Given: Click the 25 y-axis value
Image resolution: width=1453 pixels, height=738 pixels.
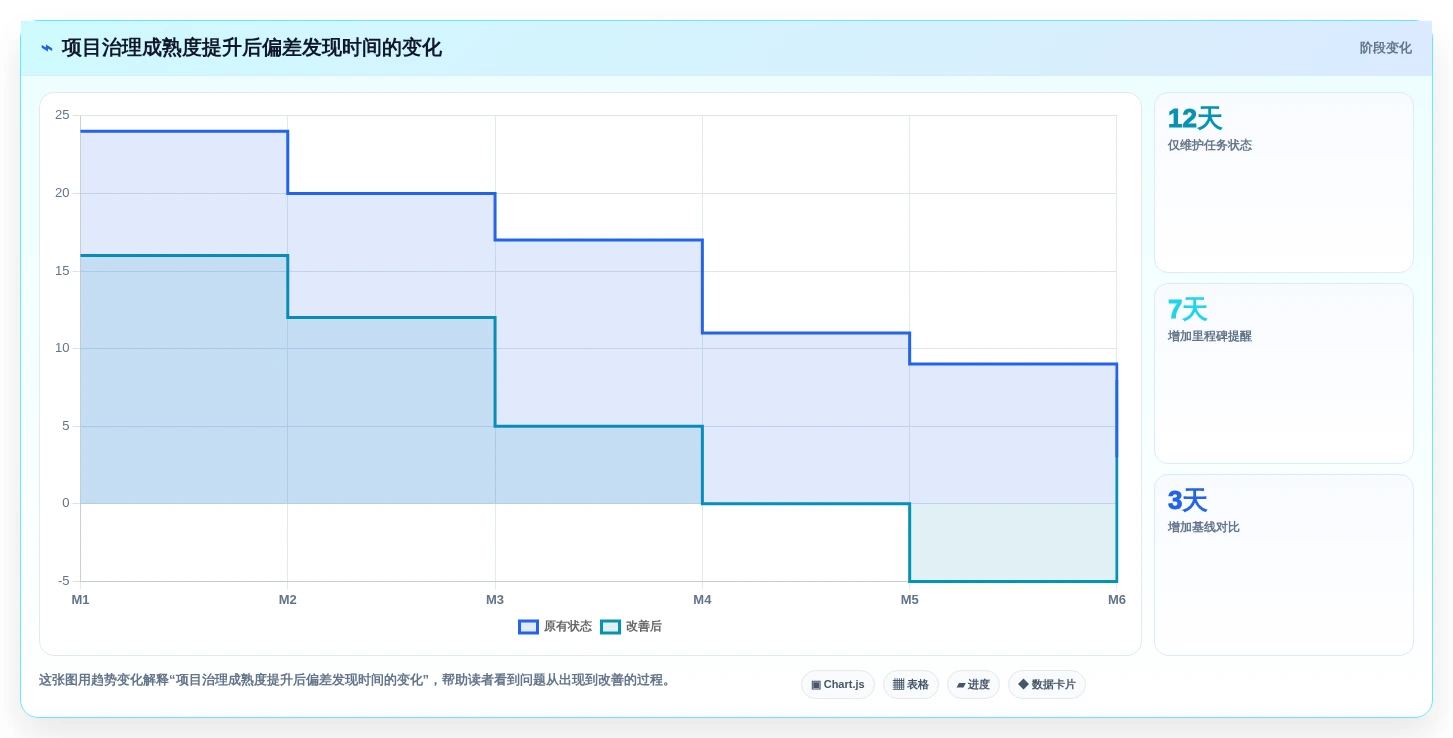Looking at the screenshot, I should click(62, 115).
